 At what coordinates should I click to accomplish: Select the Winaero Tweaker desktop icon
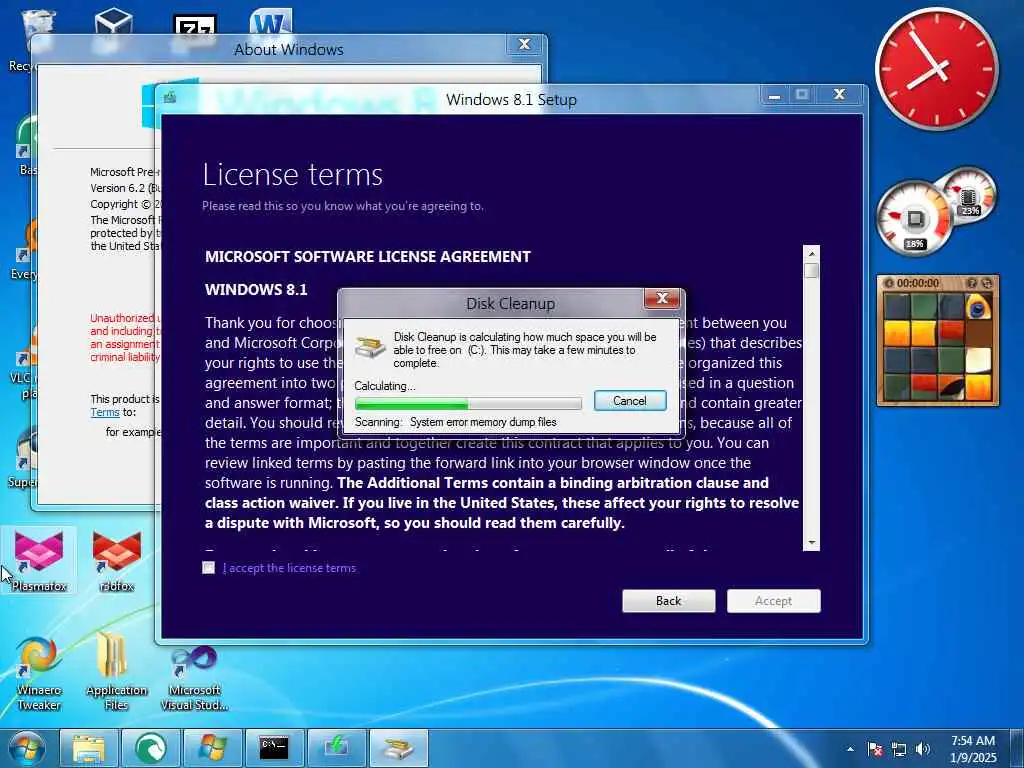[39, 673]
